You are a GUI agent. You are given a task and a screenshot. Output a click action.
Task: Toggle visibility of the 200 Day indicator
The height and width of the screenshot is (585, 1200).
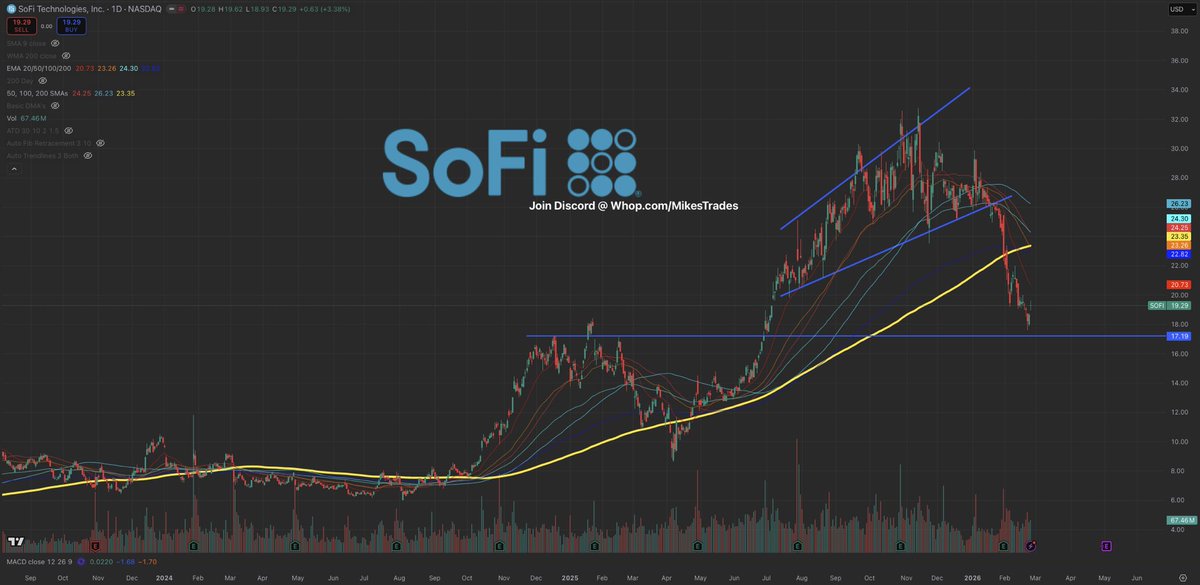(44, 80)
